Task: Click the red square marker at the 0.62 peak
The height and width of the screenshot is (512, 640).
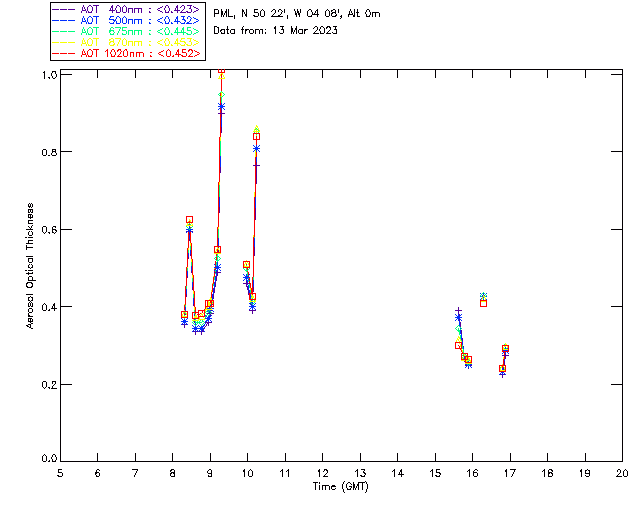Action: click(189, 220)
